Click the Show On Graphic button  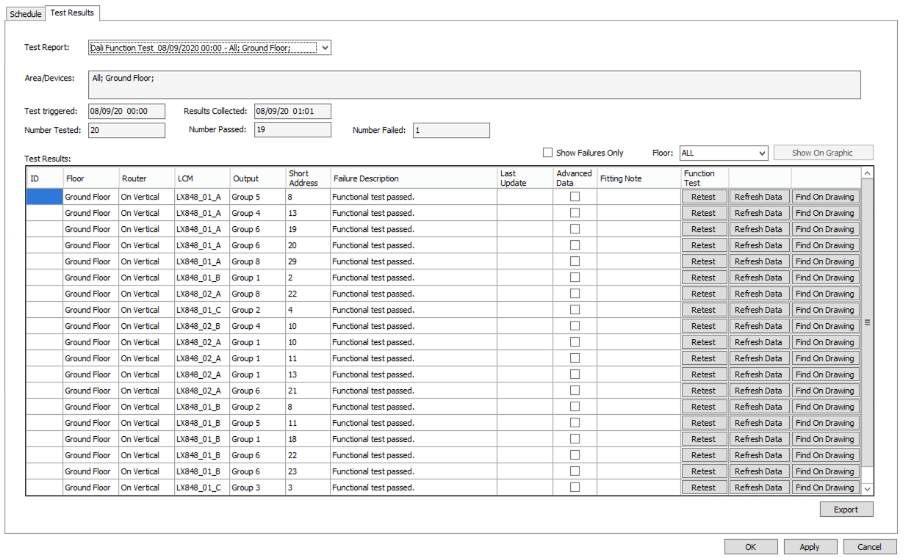[x=823, y=153]
